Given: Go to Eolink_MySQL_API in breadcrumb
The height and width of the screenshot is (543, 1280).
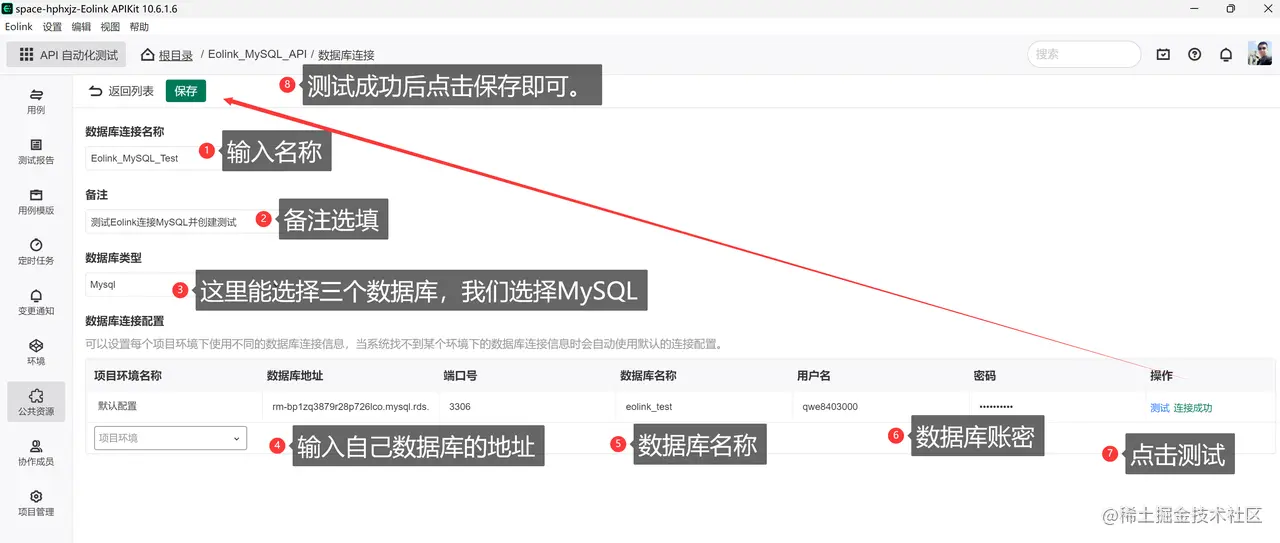Looking at the screenshot, I should 257,55.
